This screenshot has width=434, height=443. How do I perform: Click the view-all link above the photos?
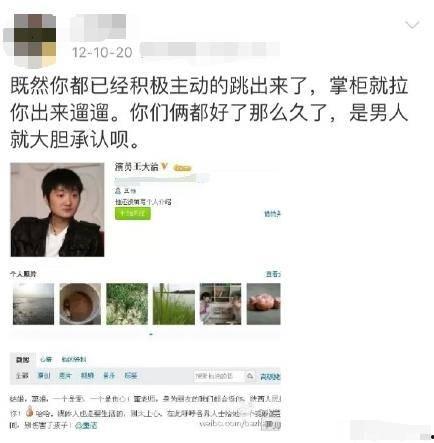coord(273,274)
